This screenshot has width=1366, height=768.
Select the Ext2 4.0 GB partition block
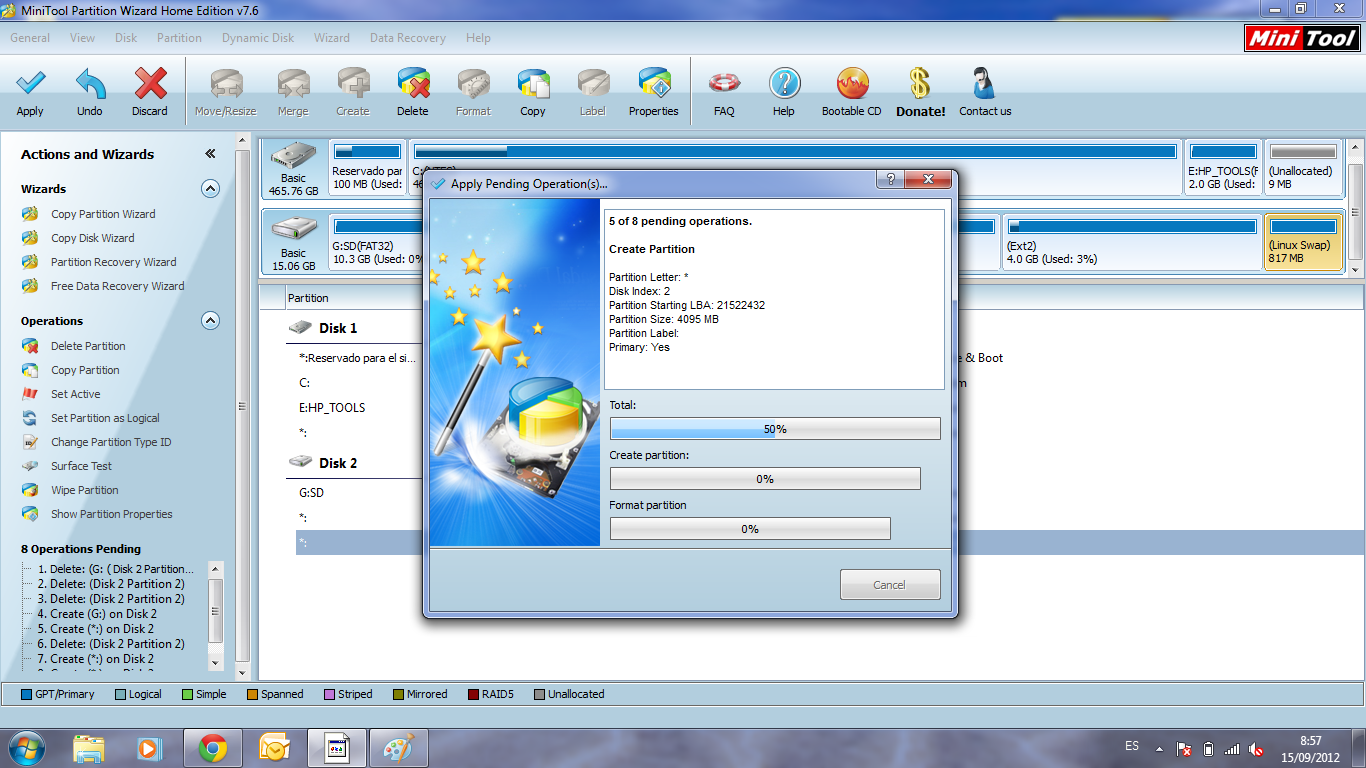click(1131, 242)
